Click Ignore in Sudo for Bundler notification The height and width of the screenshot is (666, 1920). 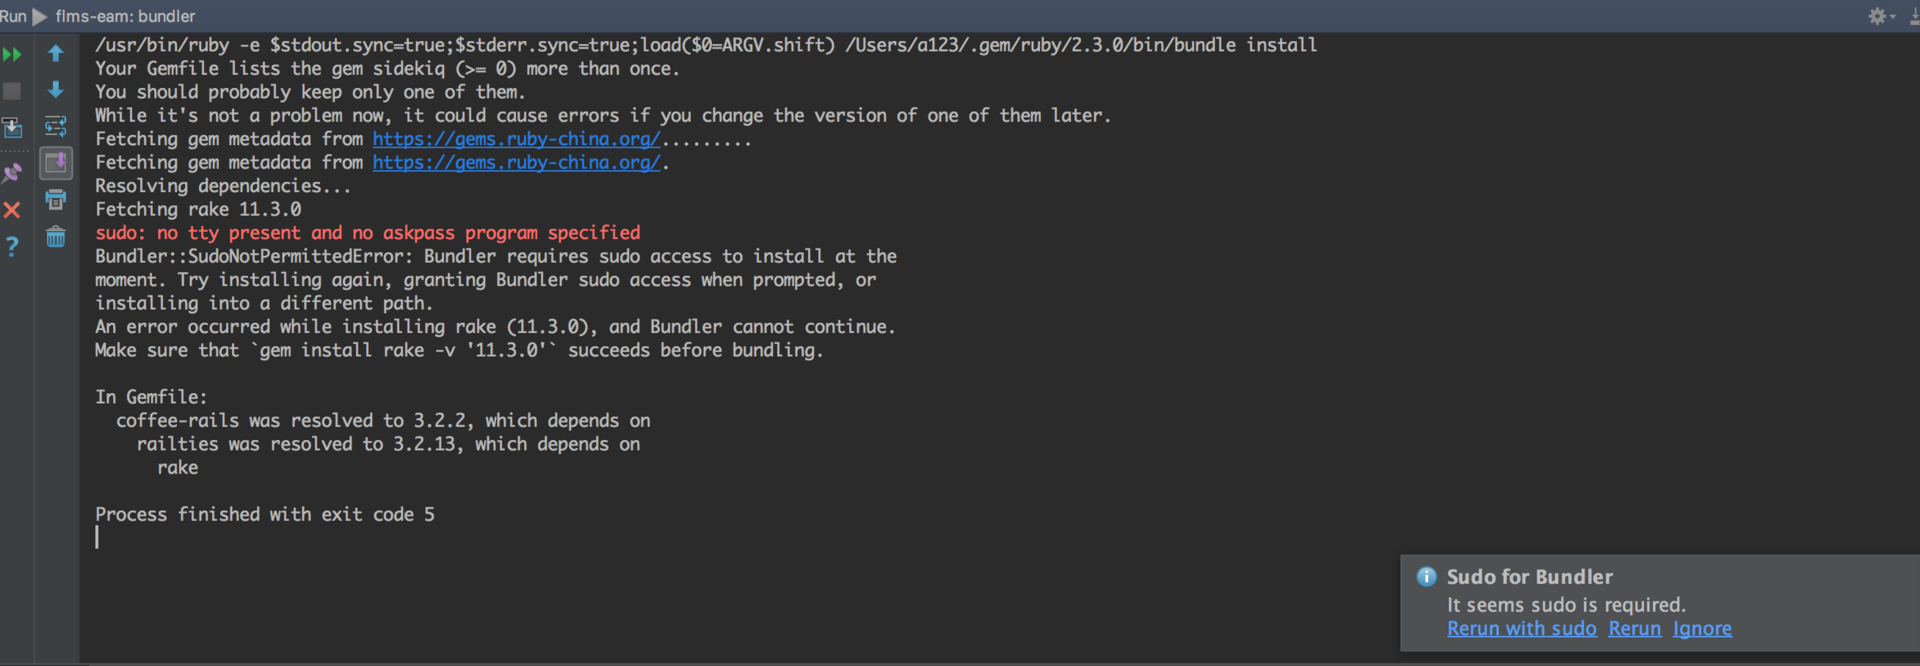[1702, 629]
